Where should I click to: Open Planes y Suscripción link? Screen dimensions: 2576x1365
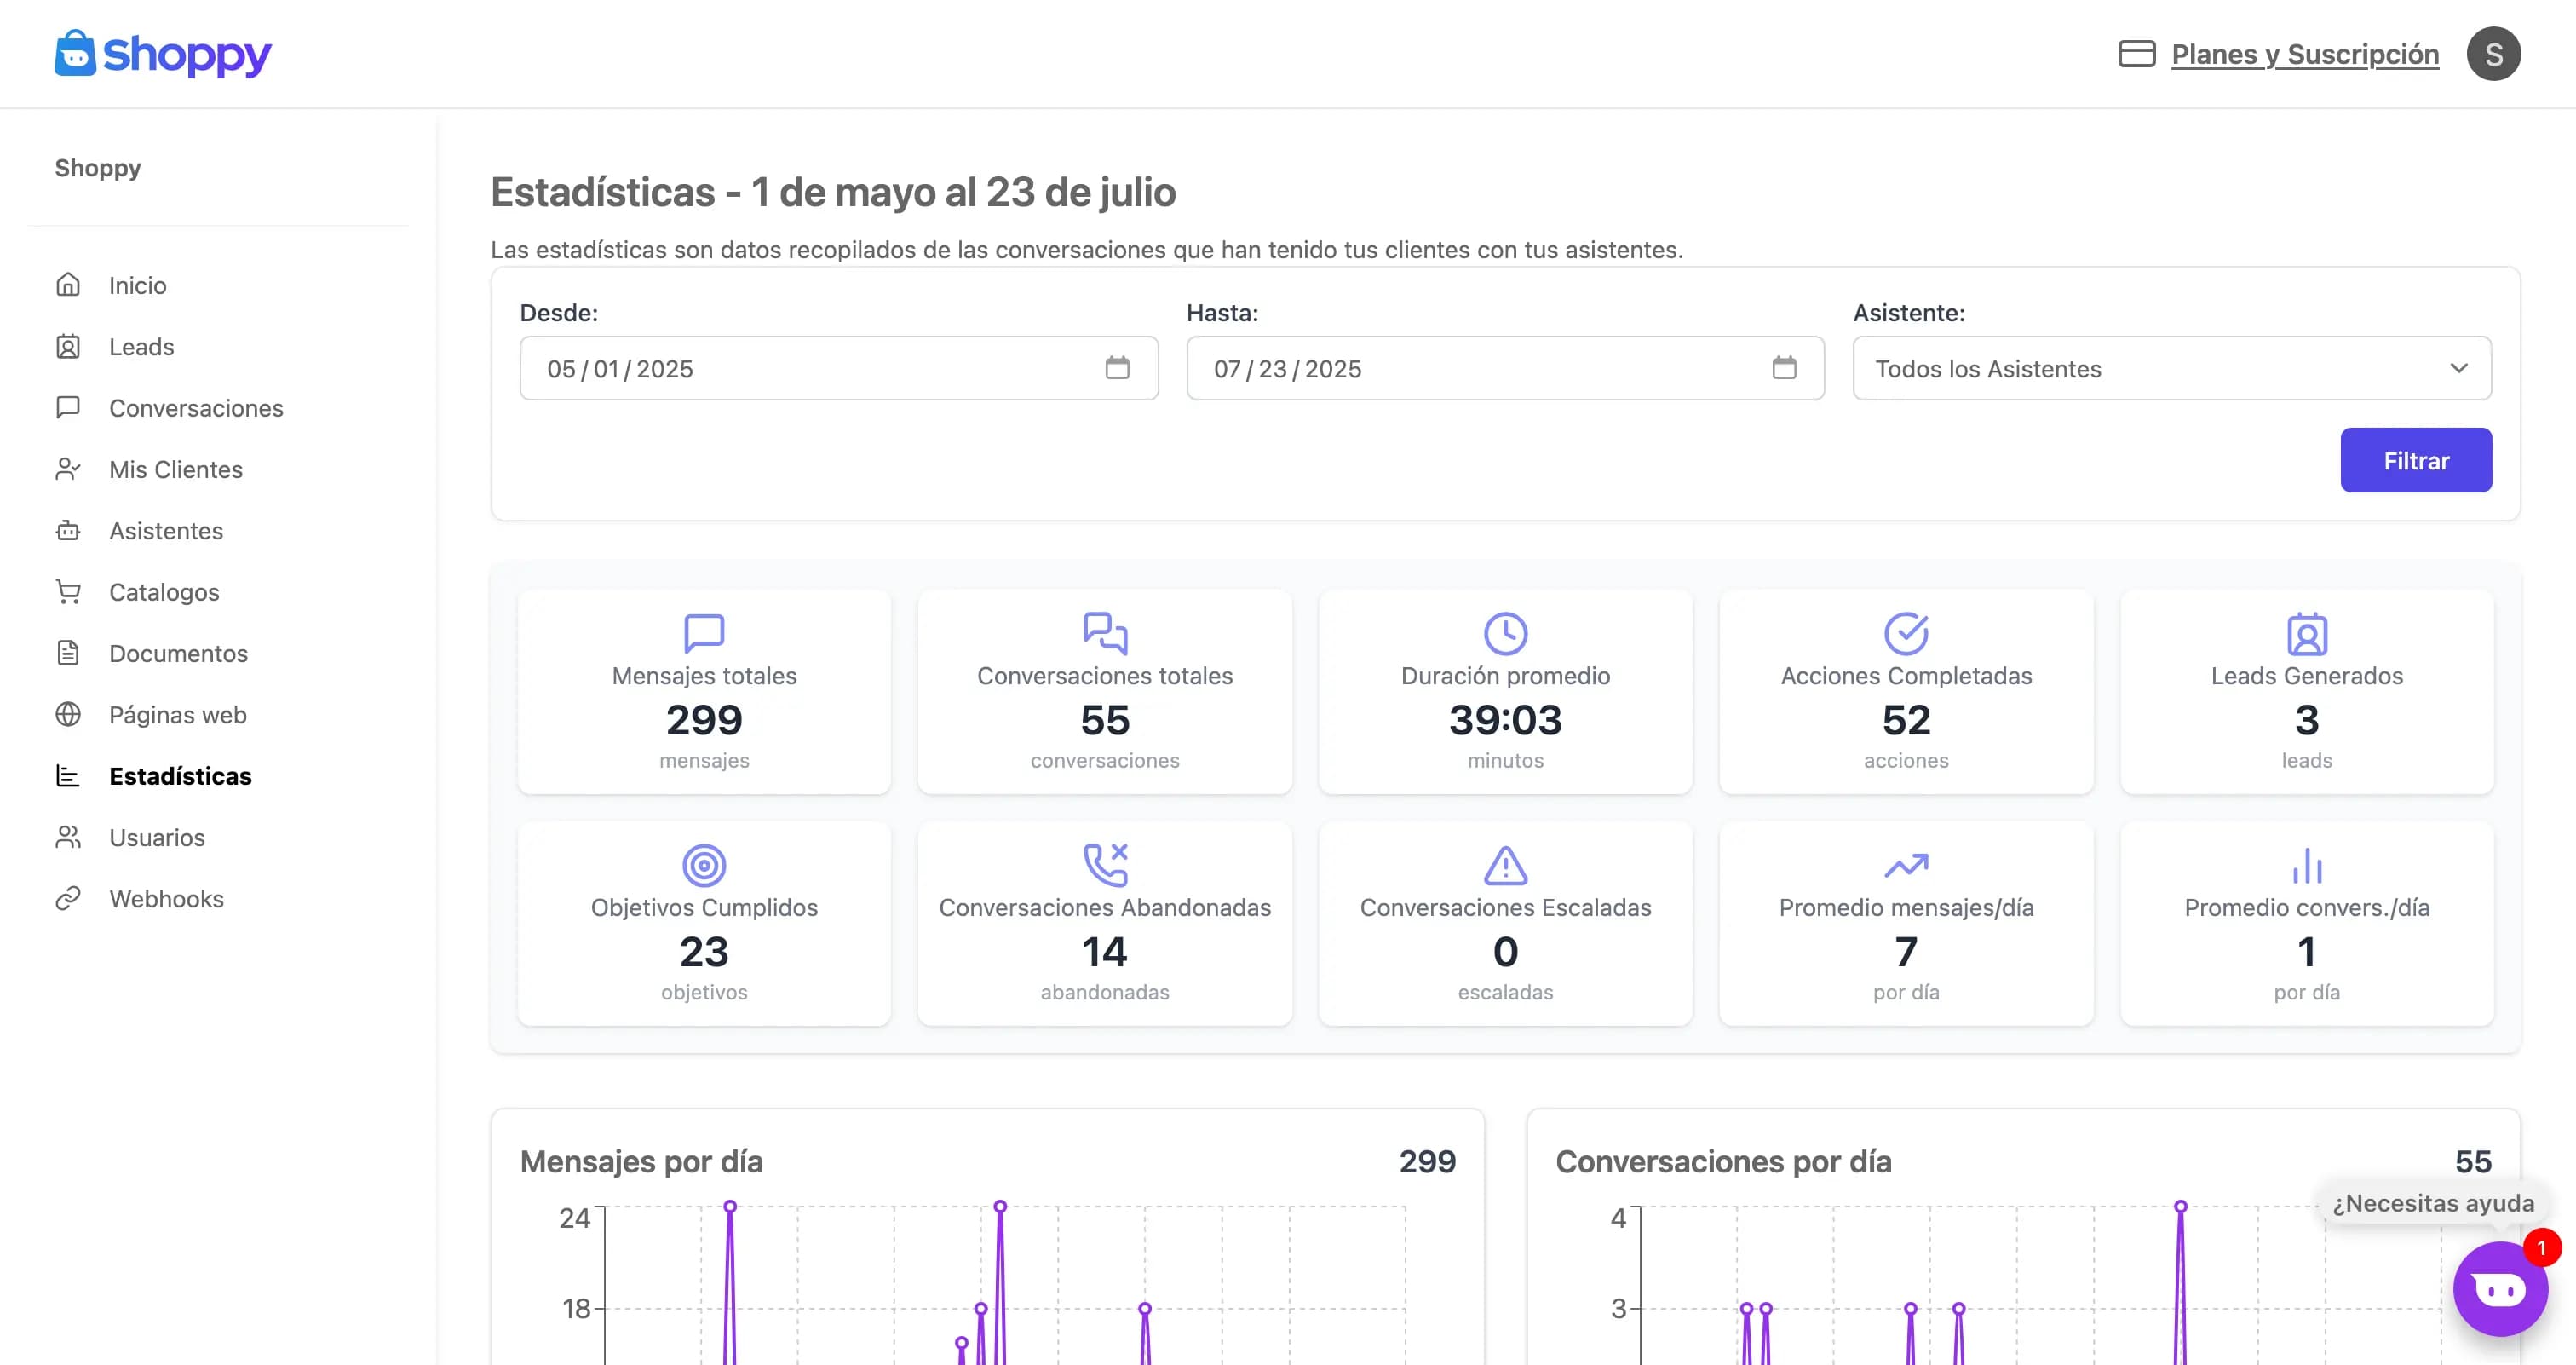2305,54
